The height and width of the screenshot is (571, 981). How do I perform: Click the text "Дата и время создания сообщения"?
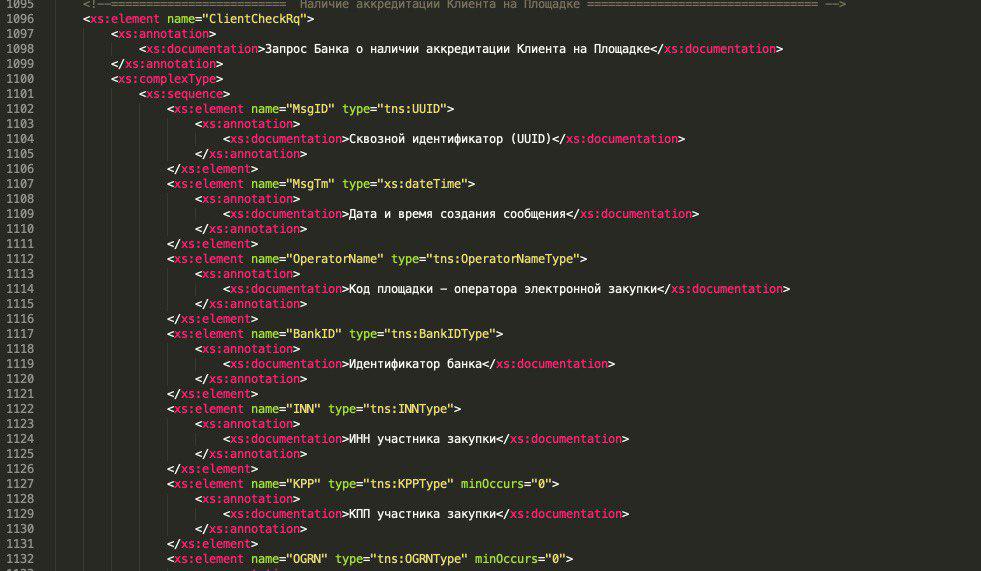tap(457, 214)
